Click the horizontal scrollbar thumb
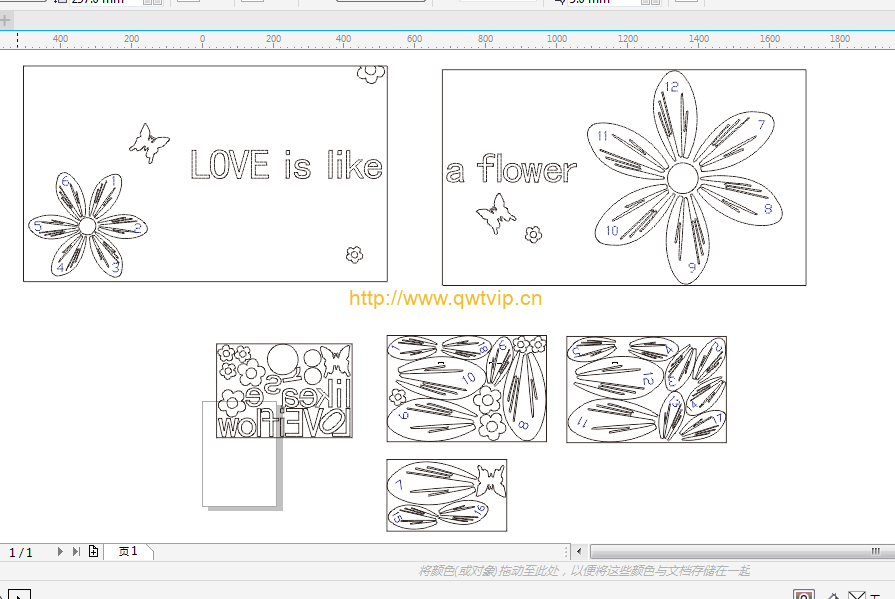895x599 pixels. pos(742,552)
